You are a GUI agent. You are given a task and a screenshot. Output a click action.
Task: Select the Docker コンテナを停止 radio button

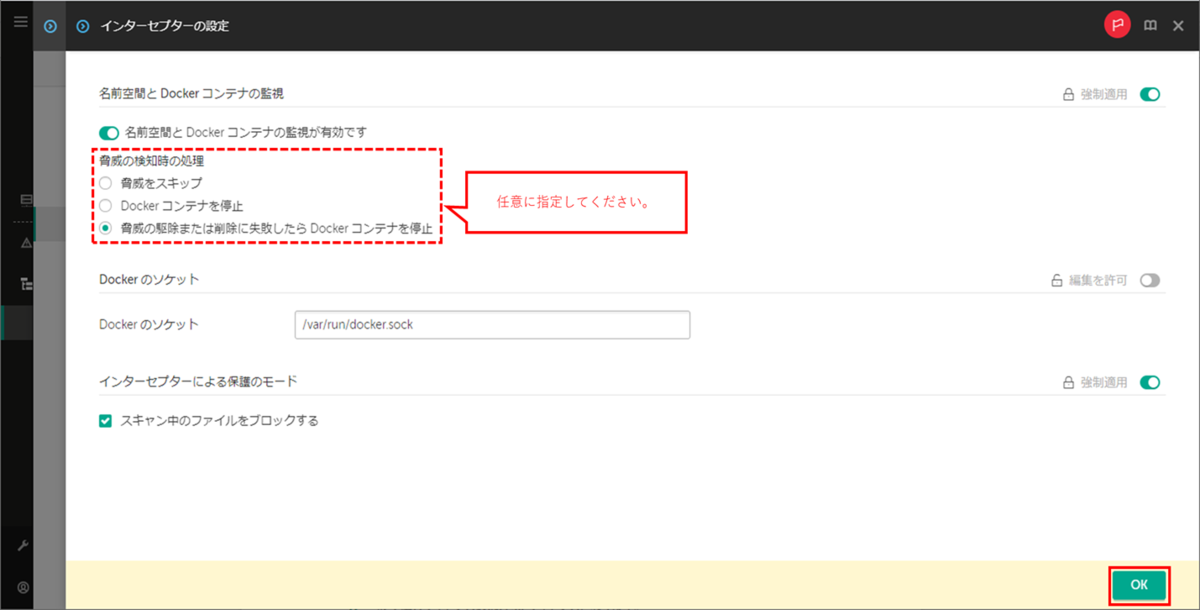coord(103,206)
